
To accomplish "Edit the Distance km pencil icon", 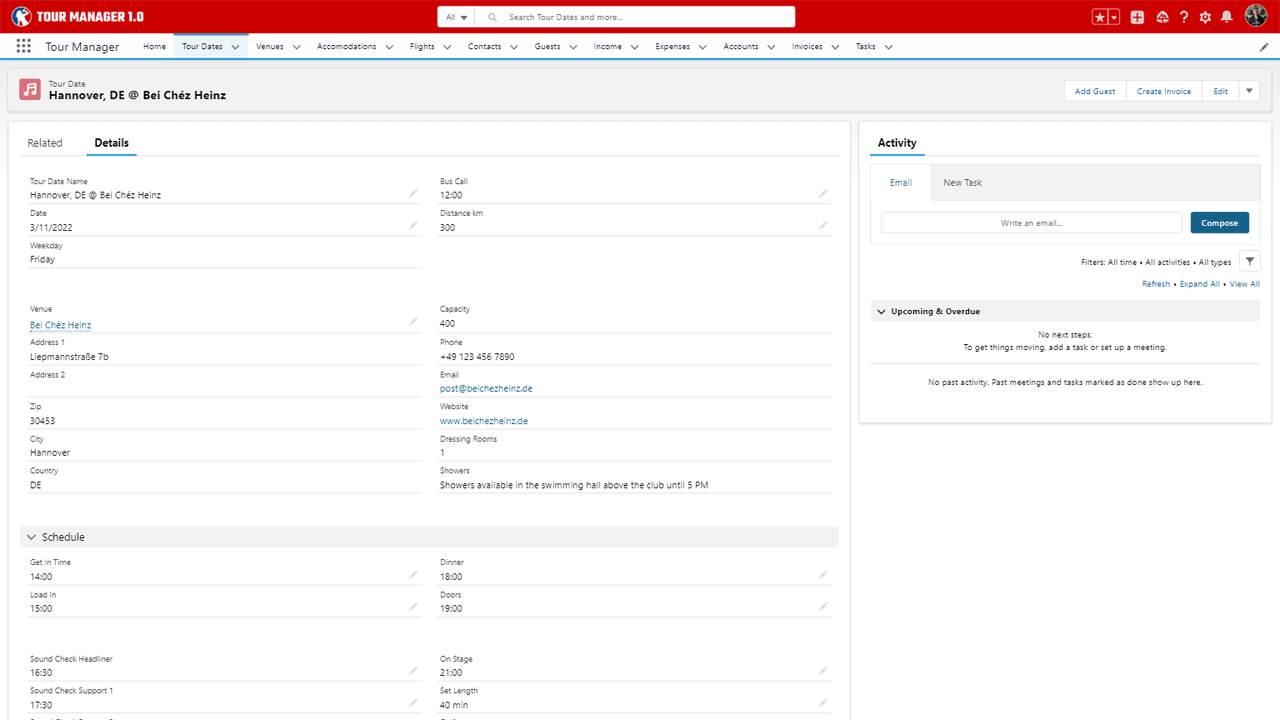I will [823, 226].
